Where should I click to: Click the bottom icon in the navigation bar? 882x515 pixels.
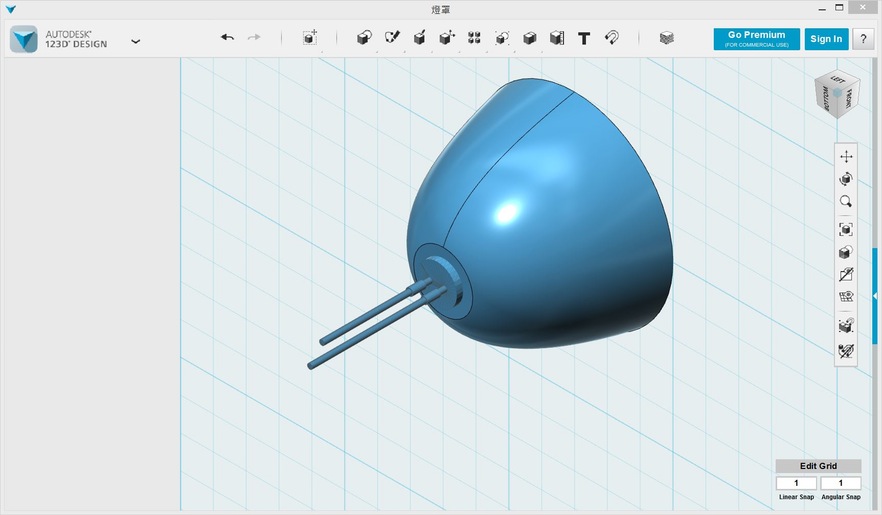[845, 351]
